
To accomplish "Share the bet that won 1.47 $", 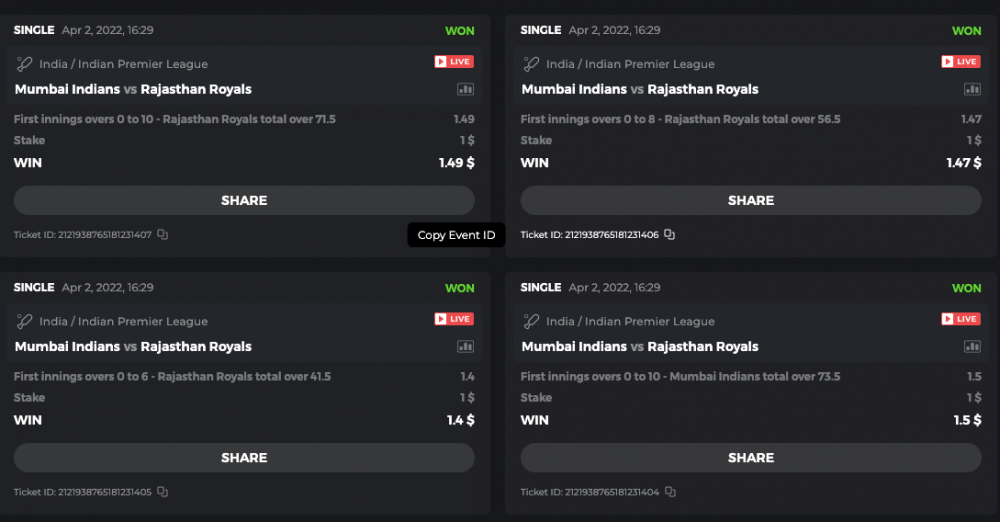I will pos(751,200).
